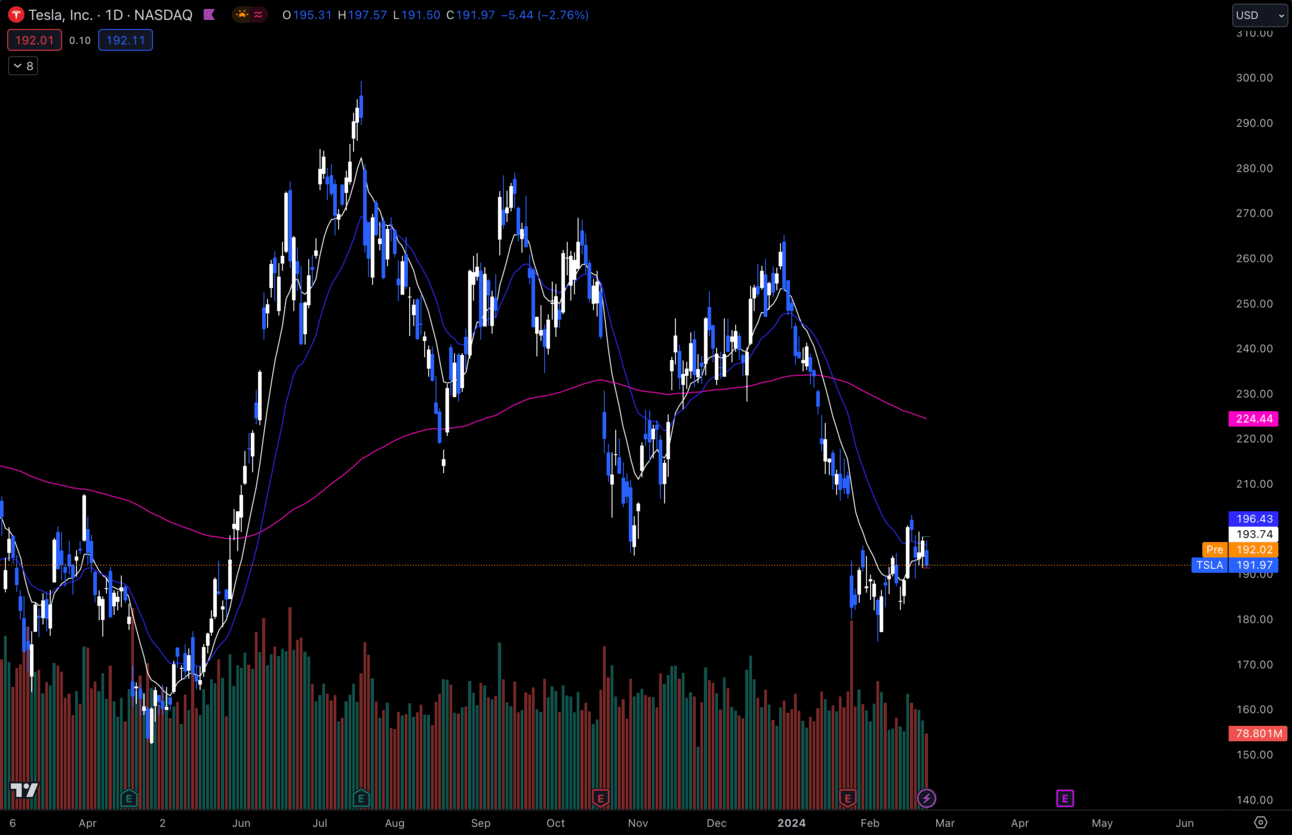This screenshot has width=1292, height=835.
Task: Open green earnings E marker for April 2023
Action: [x=129, y=798]
